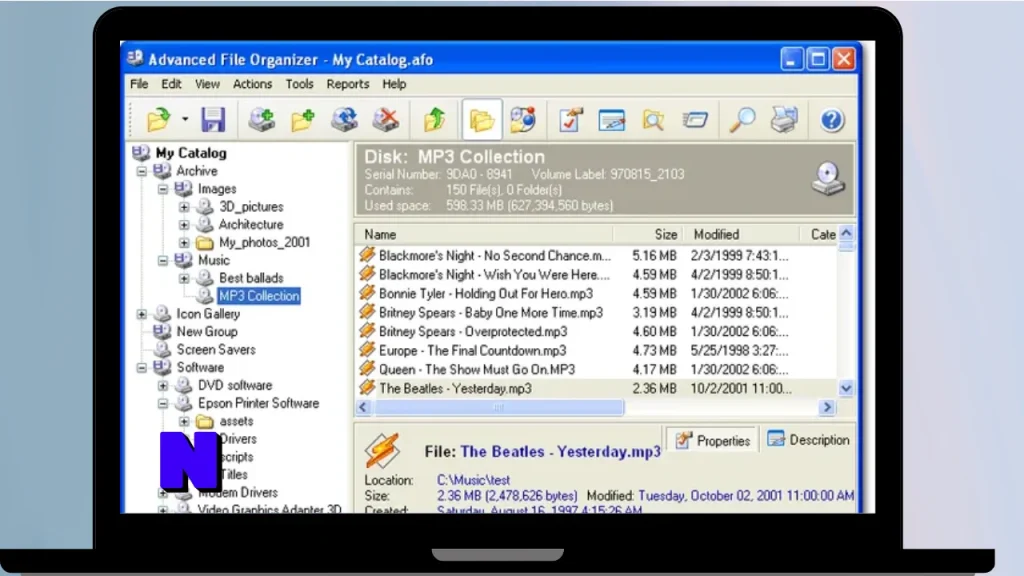The height and width of the screenshot is (576, 1024).
Task: Click the Delete disk icon with red X
Action: 386,120
